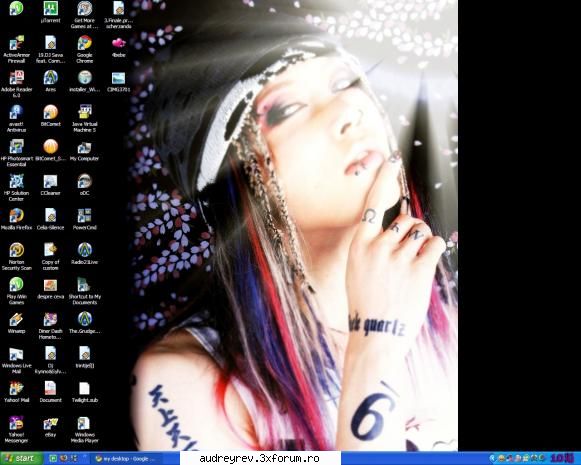Select the Adobe Reader 6.0 icon
The height and width of the screenshot is (465, 581).
(x=16, y=84)
